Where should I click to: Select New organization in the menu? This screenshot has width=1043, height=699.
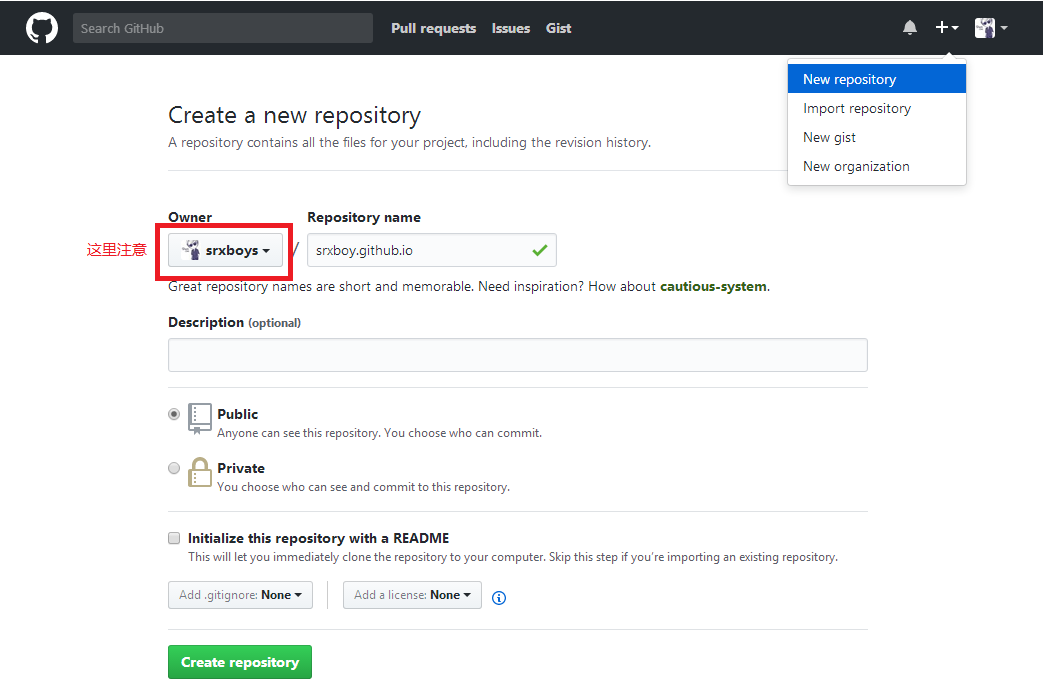[x=877, y=166]
